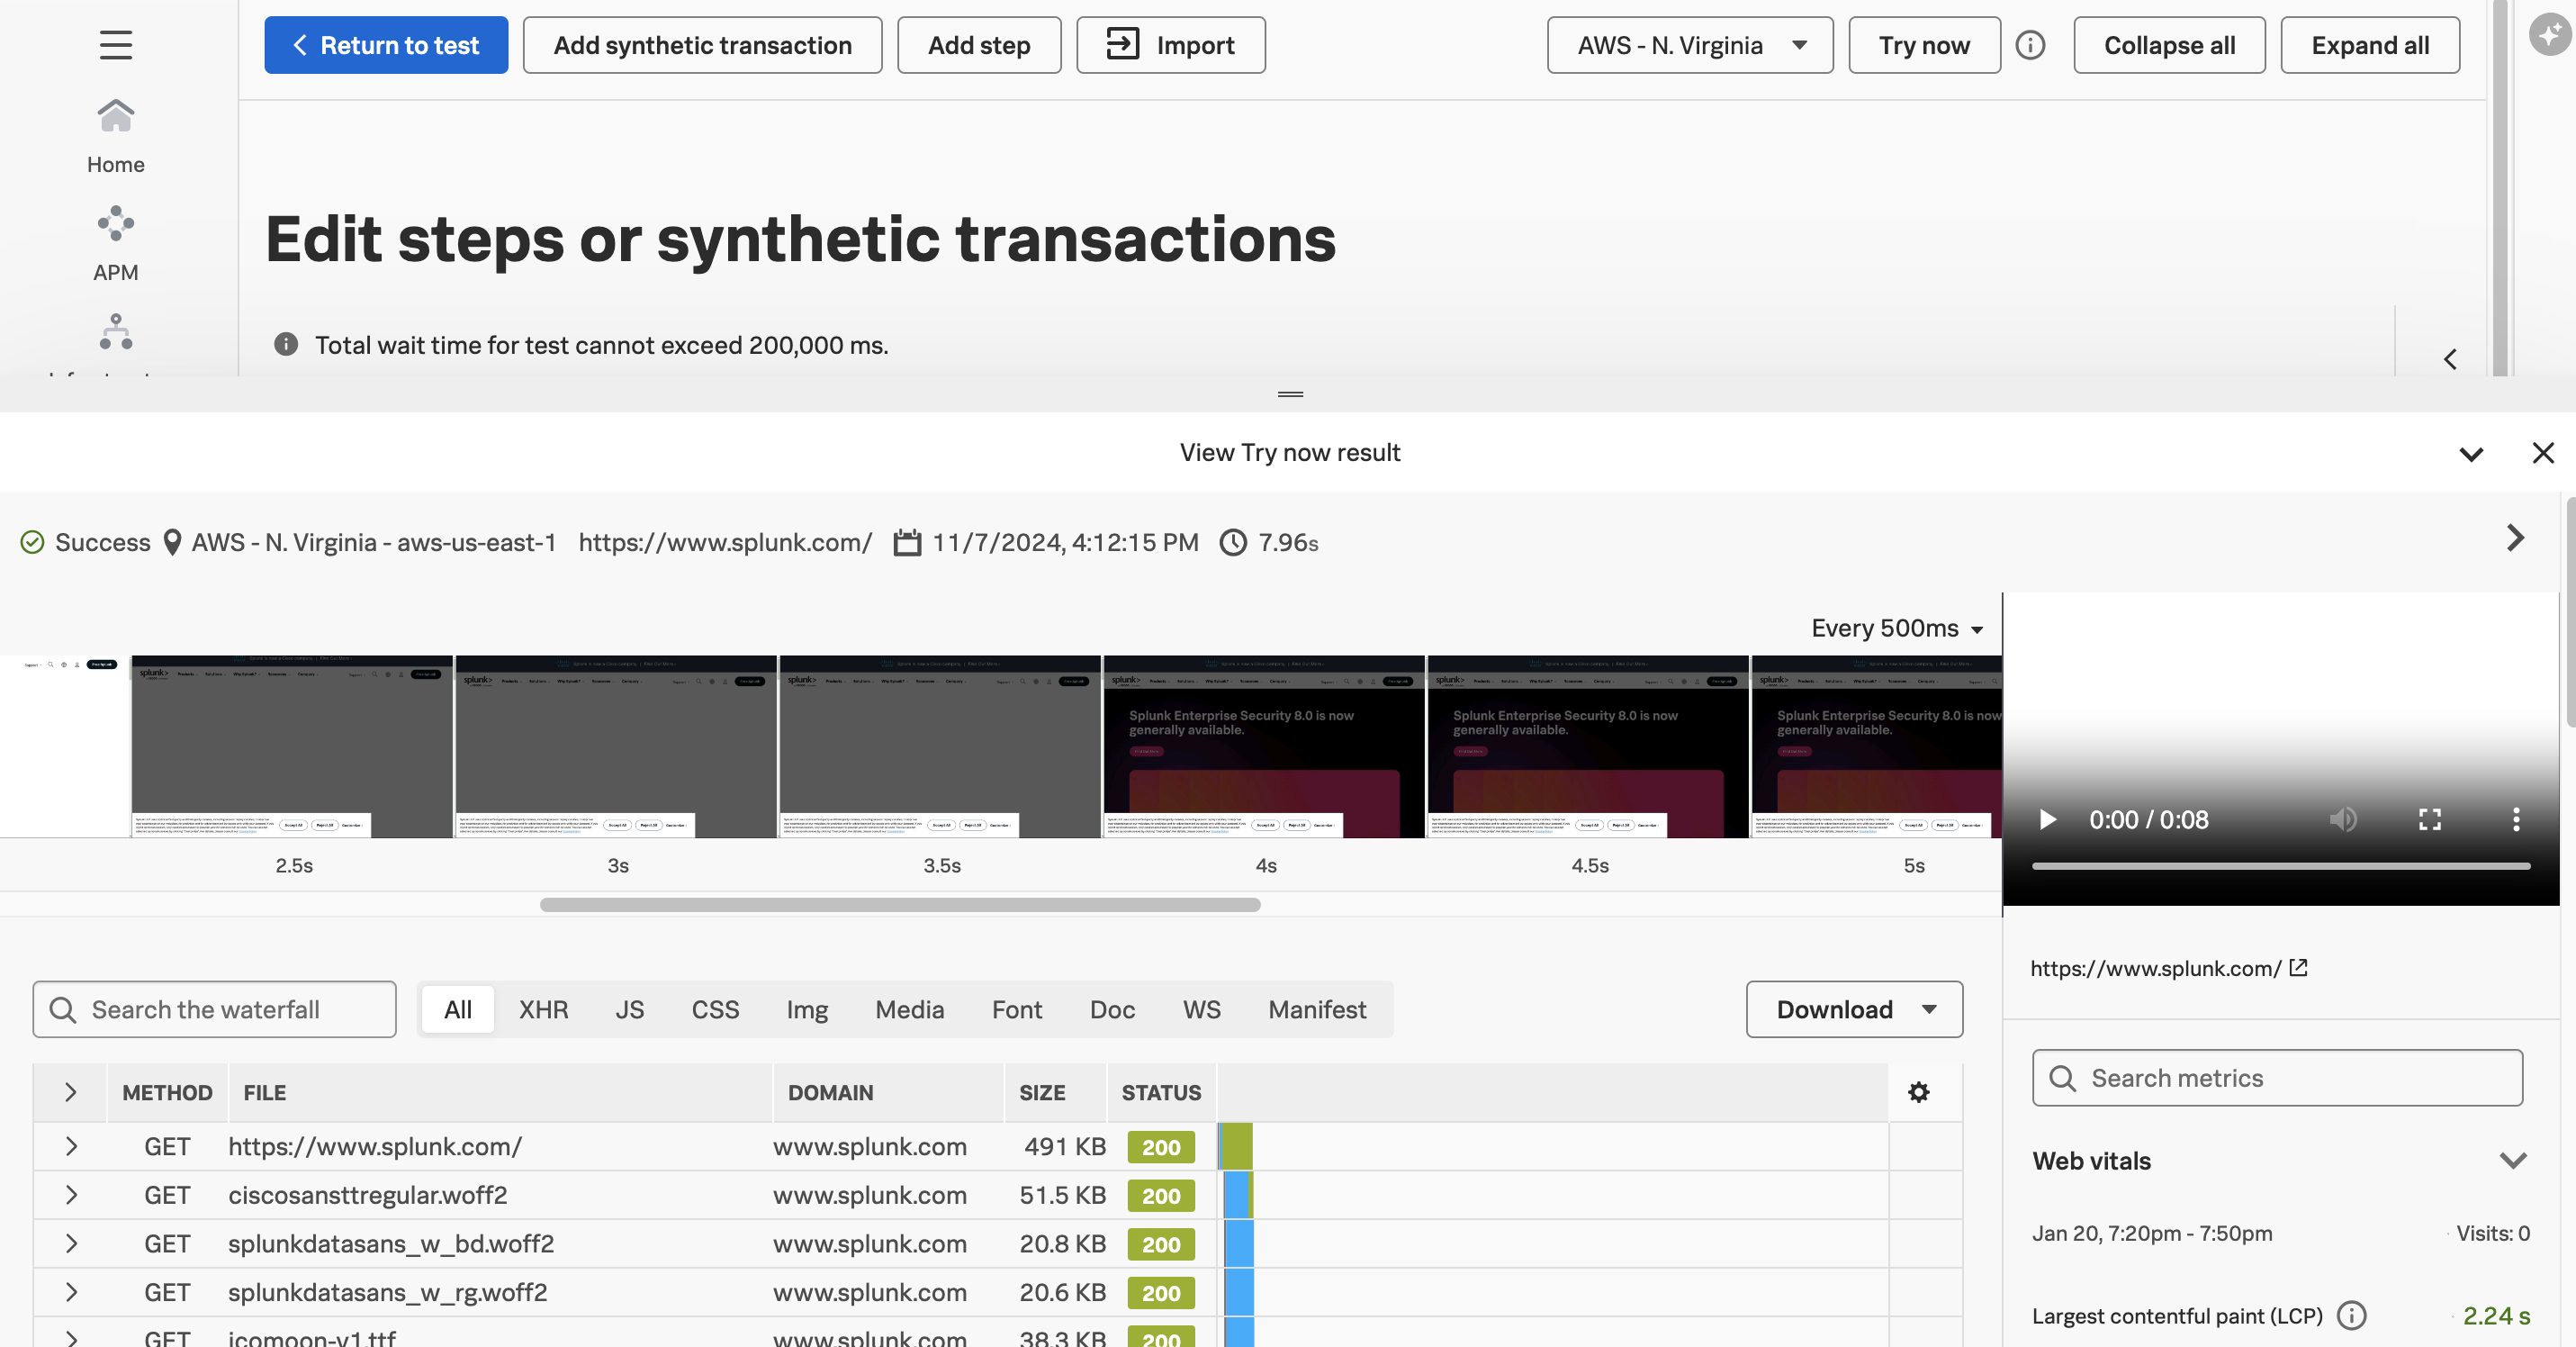
Task: Click LCP info icon
Action: 2351,1315
